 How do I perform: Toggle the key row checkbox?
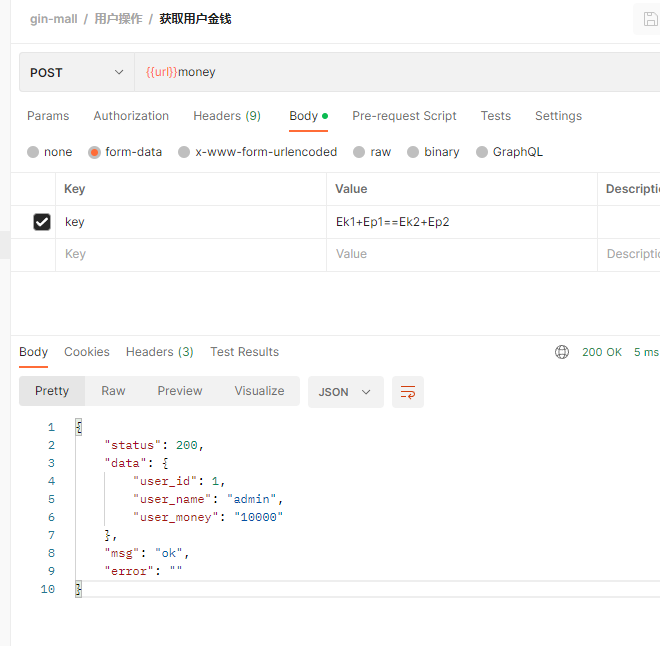(x=42, y=222)
